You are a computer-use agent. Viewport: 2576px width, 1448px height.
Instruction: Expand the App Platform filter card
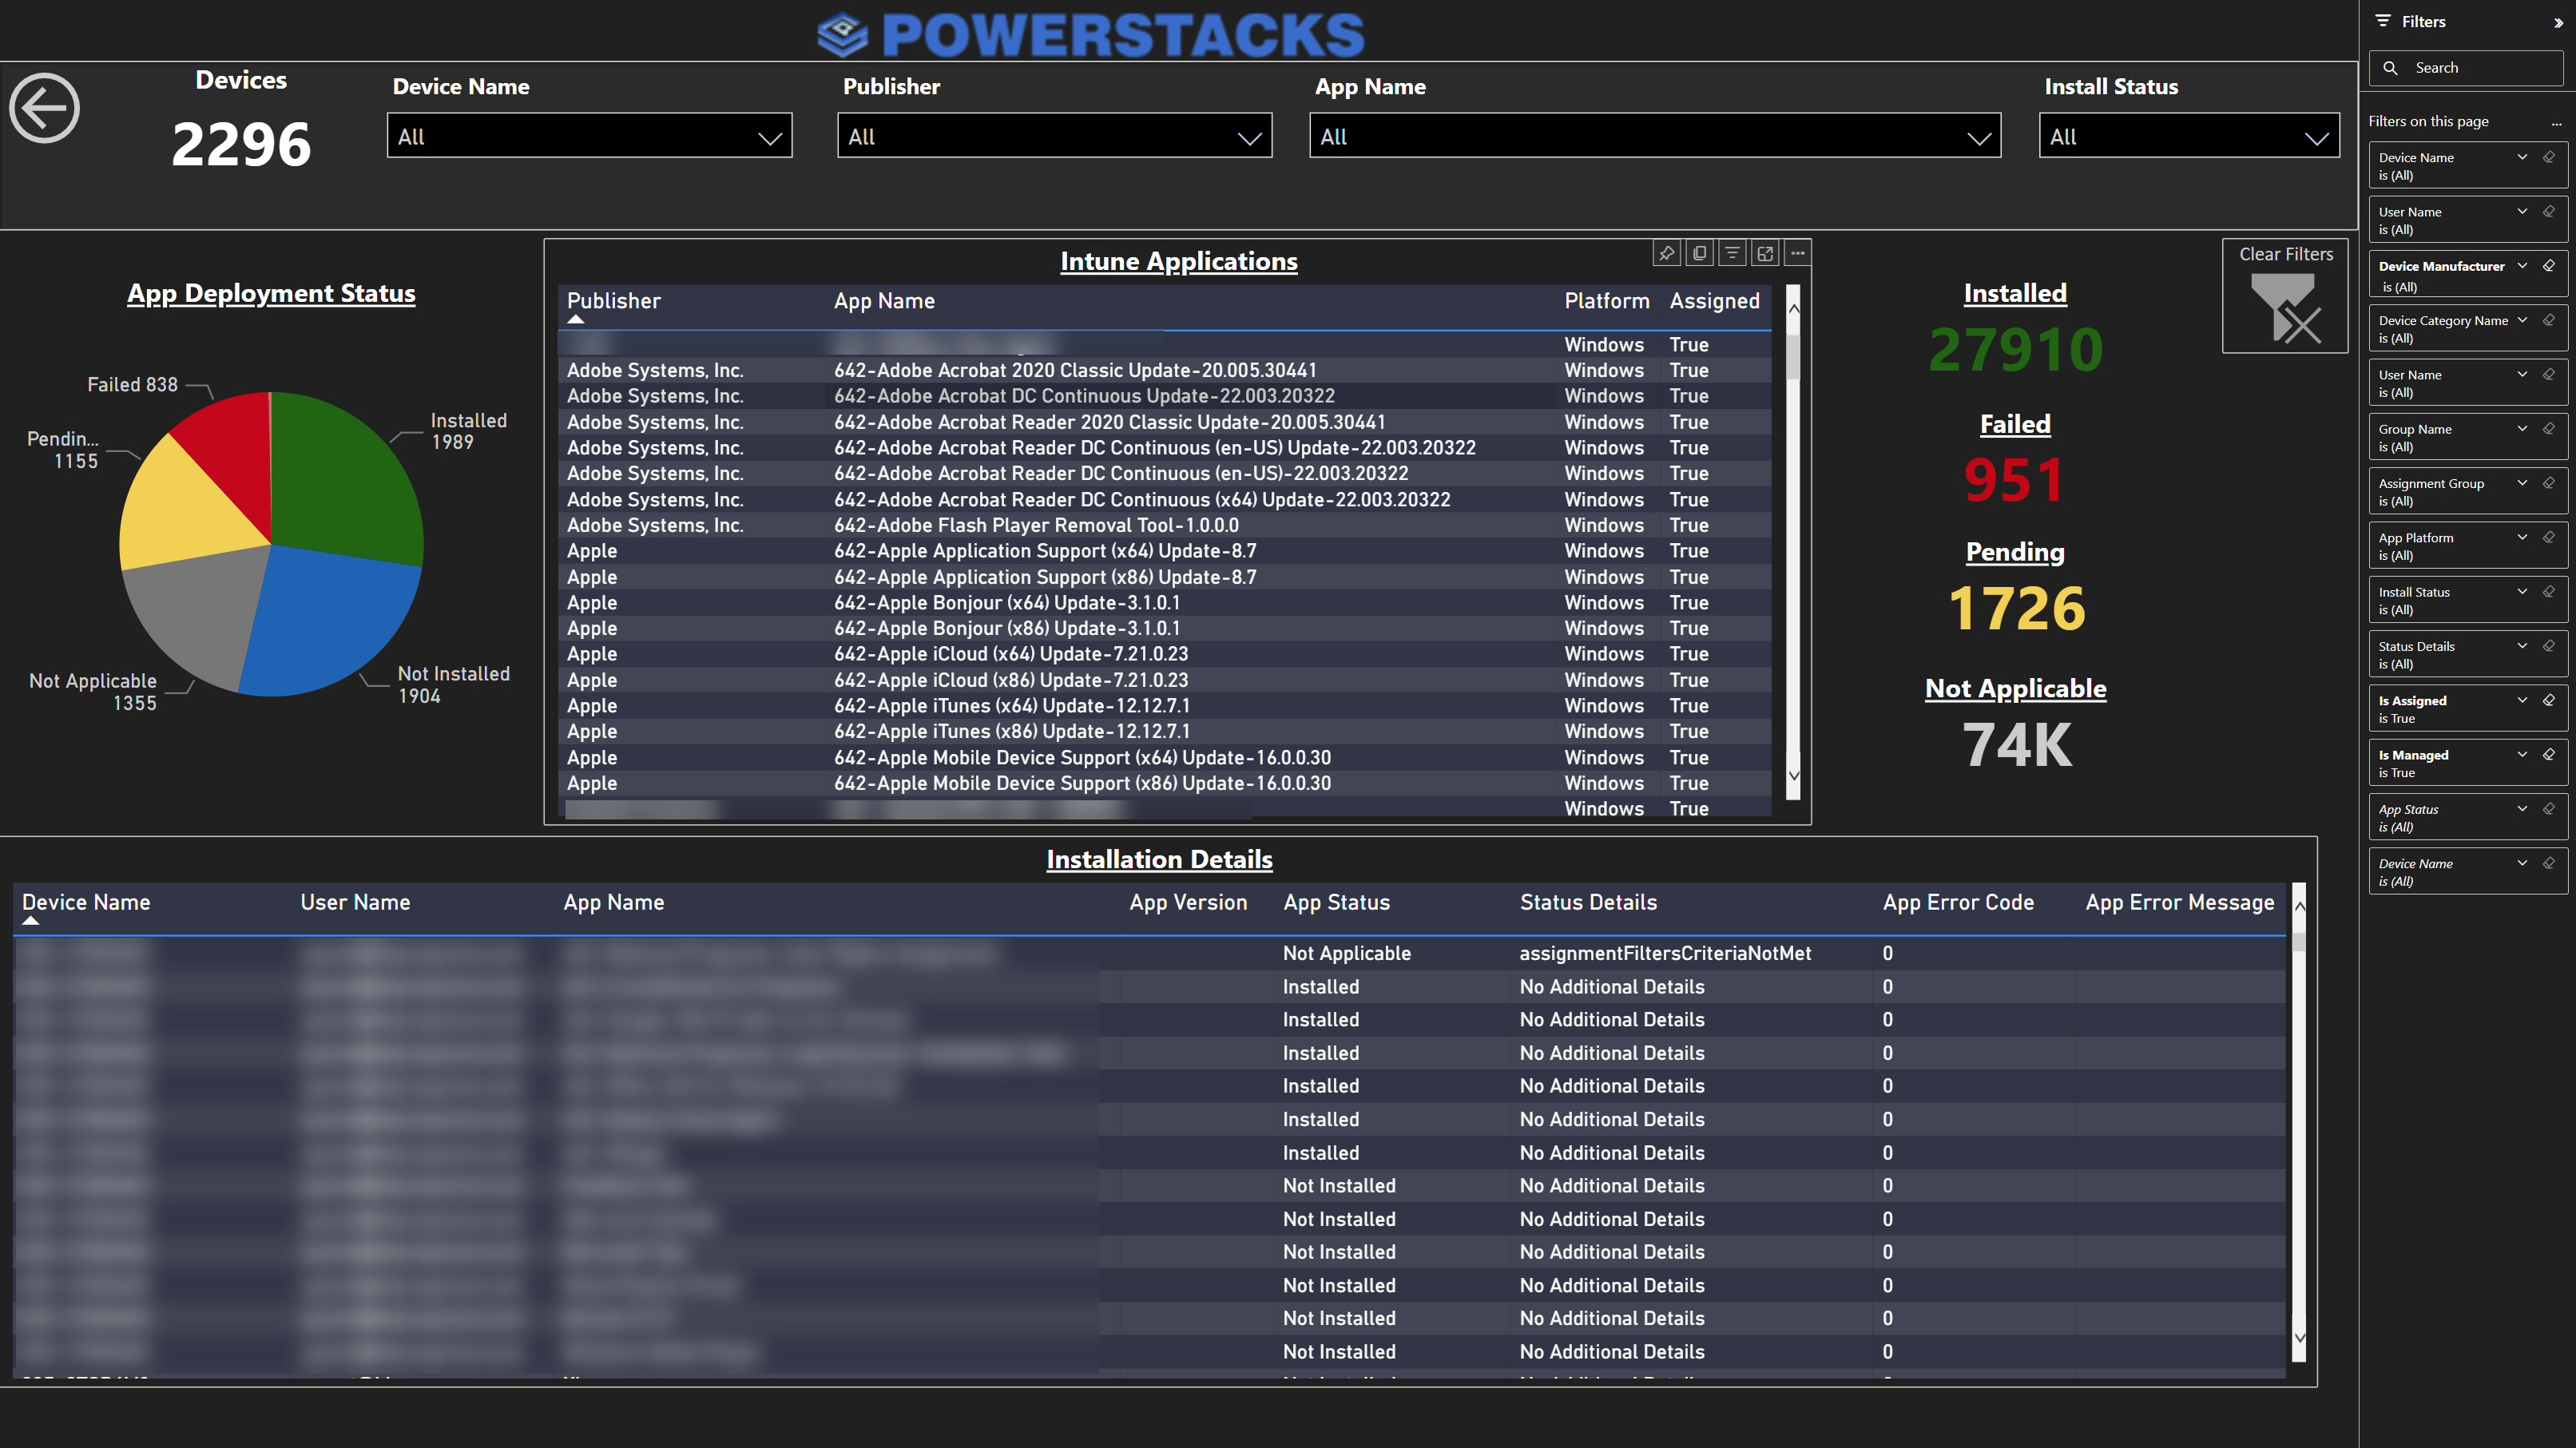pyautogui.click(x=2522, y=537)
